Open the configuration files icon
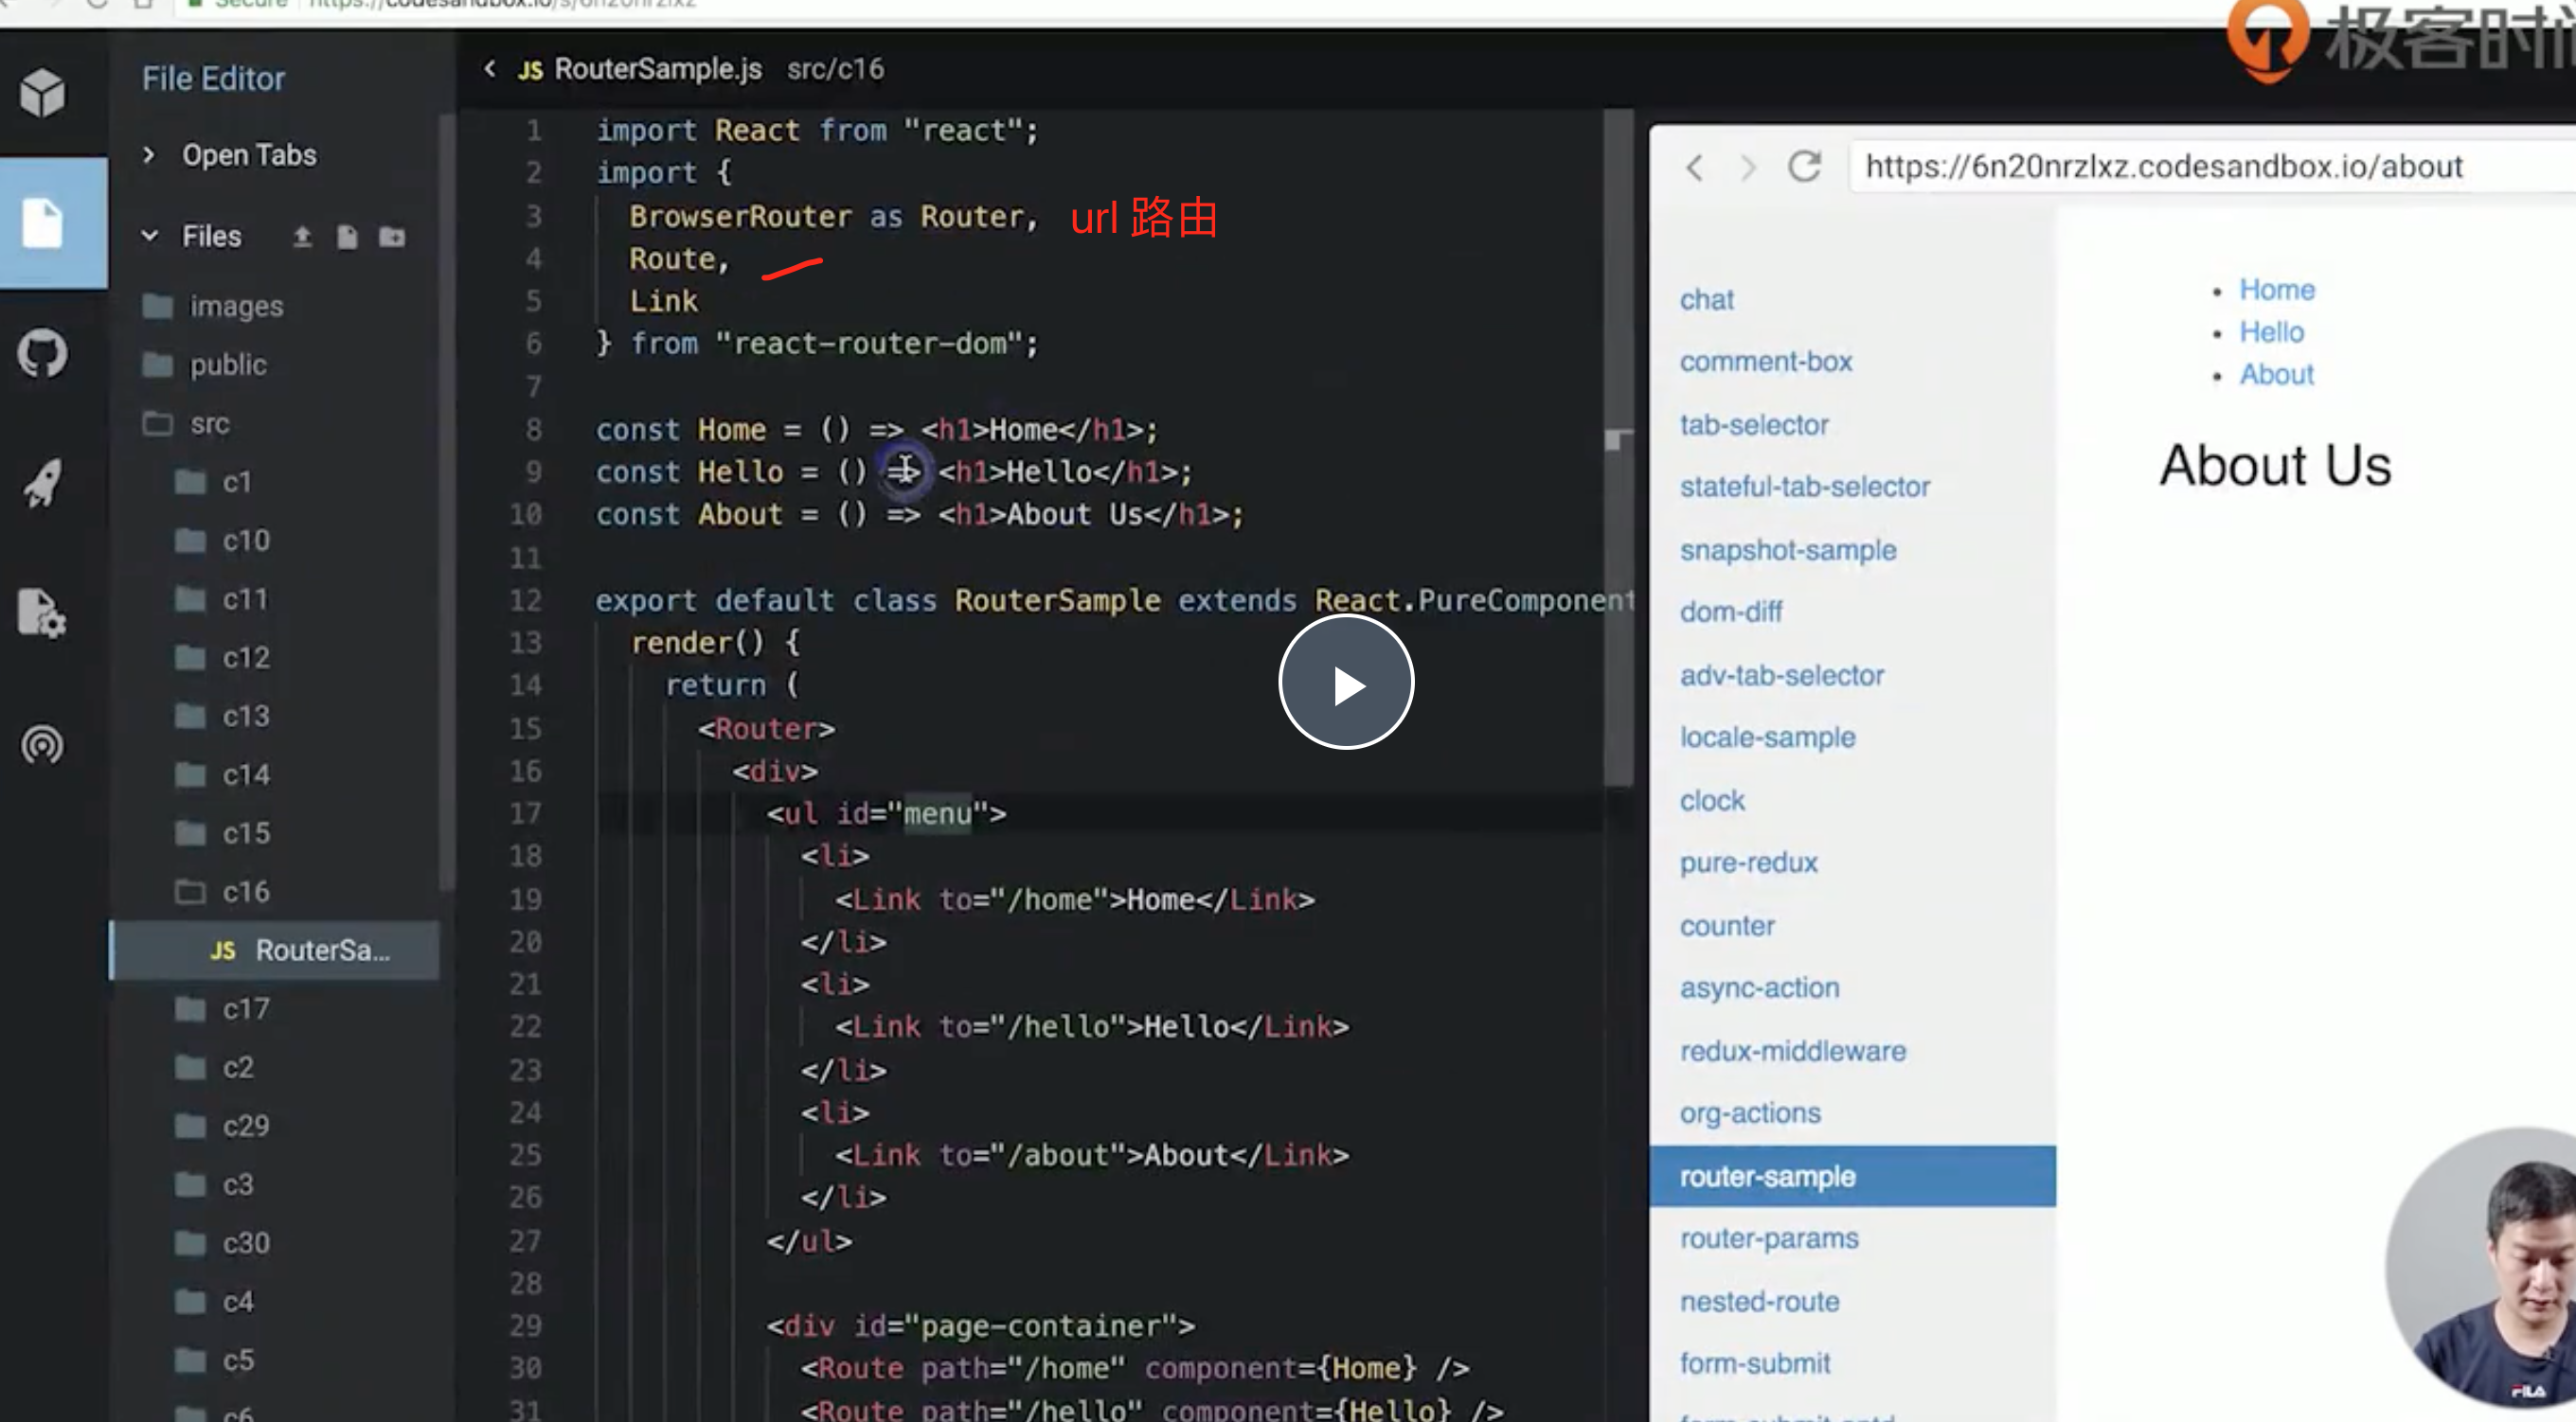The width and height of the screenshot is (2576, 1422). (x=42, y=612)
